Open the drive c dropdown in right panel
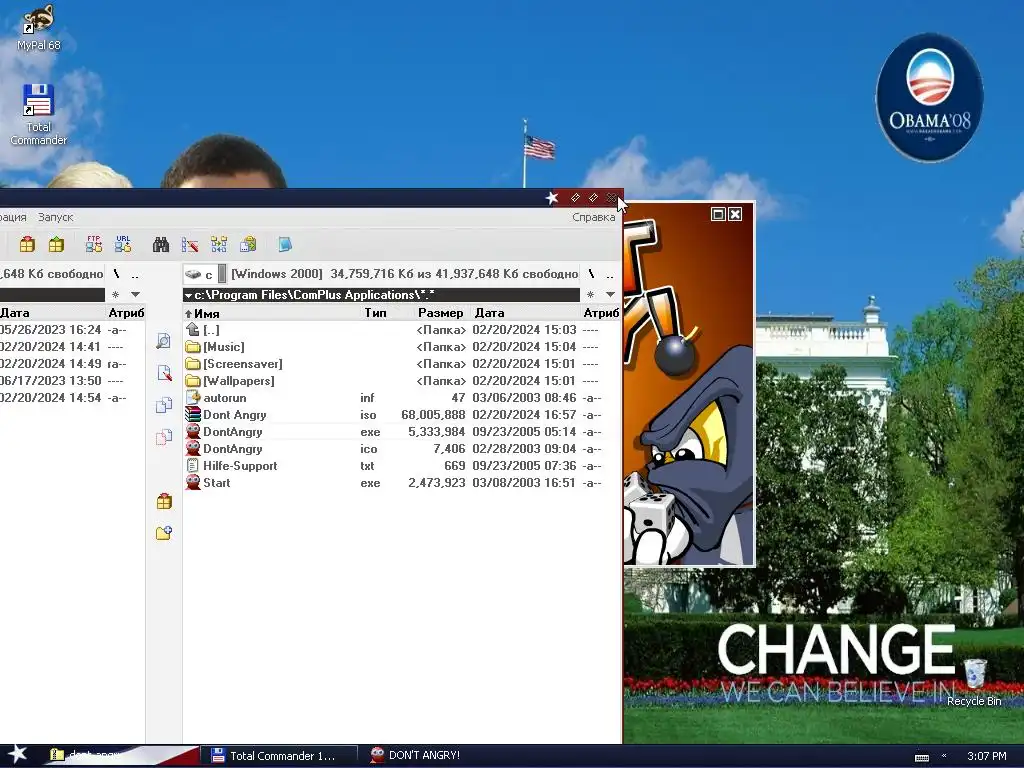The width and height of the screenshot is (1024, 768). click(206, 274)
